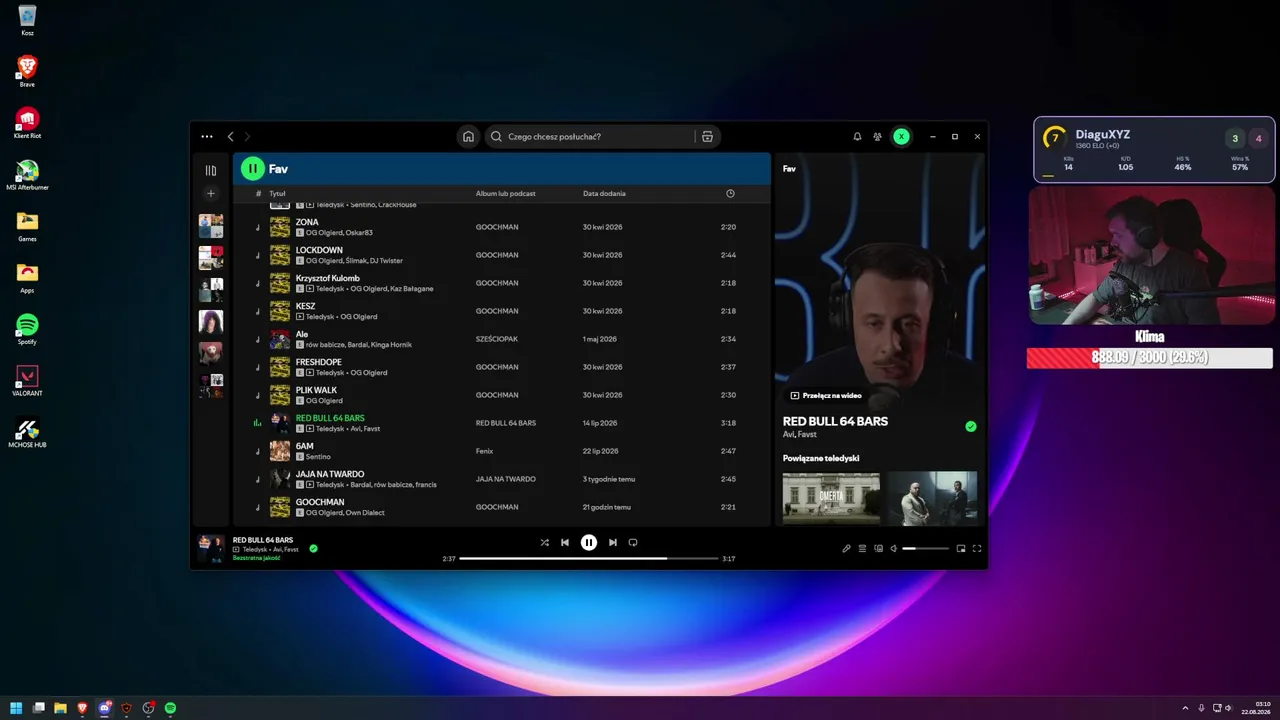The image size is (1280, 720).
Task: Toggle shuffle playback
Action: coord(545,543)
